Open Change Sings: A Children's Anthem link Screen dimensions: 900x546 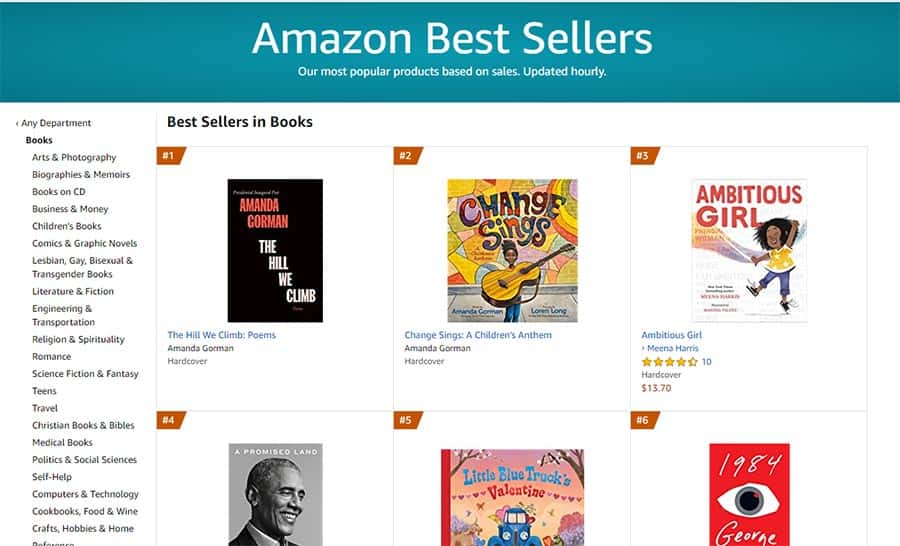coord(478,335)
